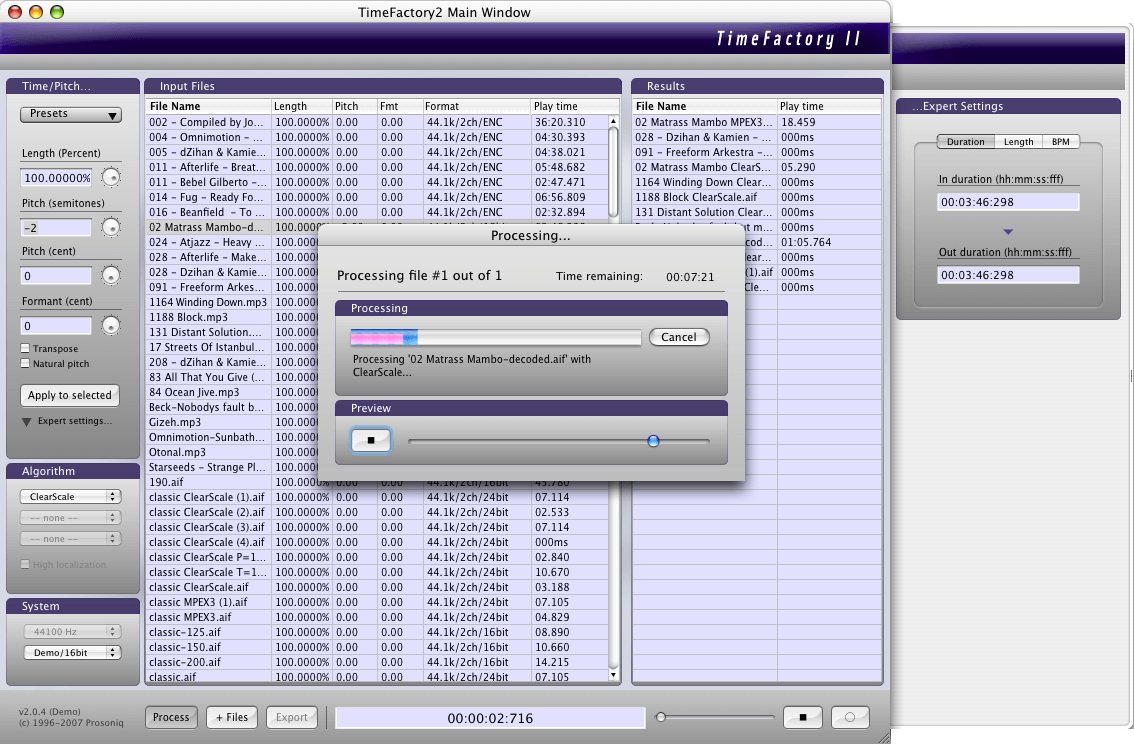Image resolution: width=1134 pixels, height=744 pixels.
Task: Click the Pitch semitones rotary knob
Action: click(x=111, y=228)
